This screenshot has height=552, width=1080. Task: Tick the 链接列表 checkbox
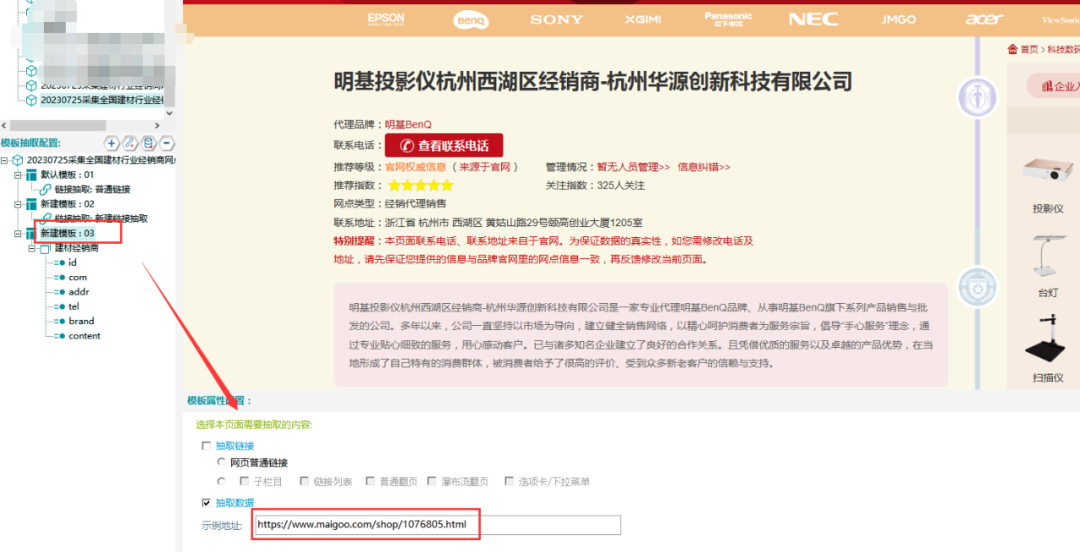pyautogui.click(x=304, y=481)
